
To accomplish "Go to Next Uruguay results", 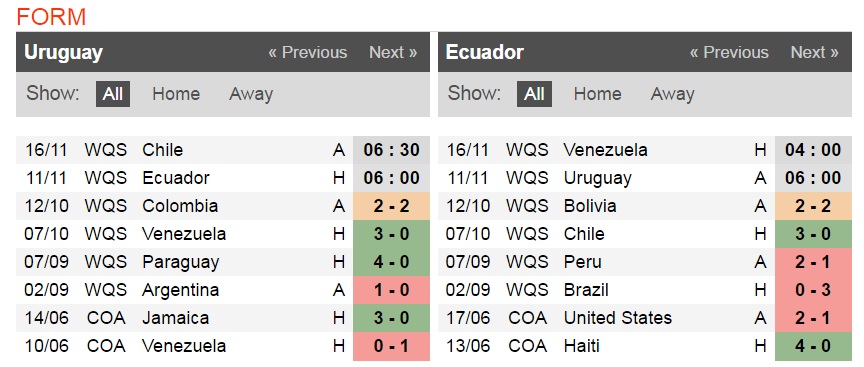I will (x=393, y=52).
